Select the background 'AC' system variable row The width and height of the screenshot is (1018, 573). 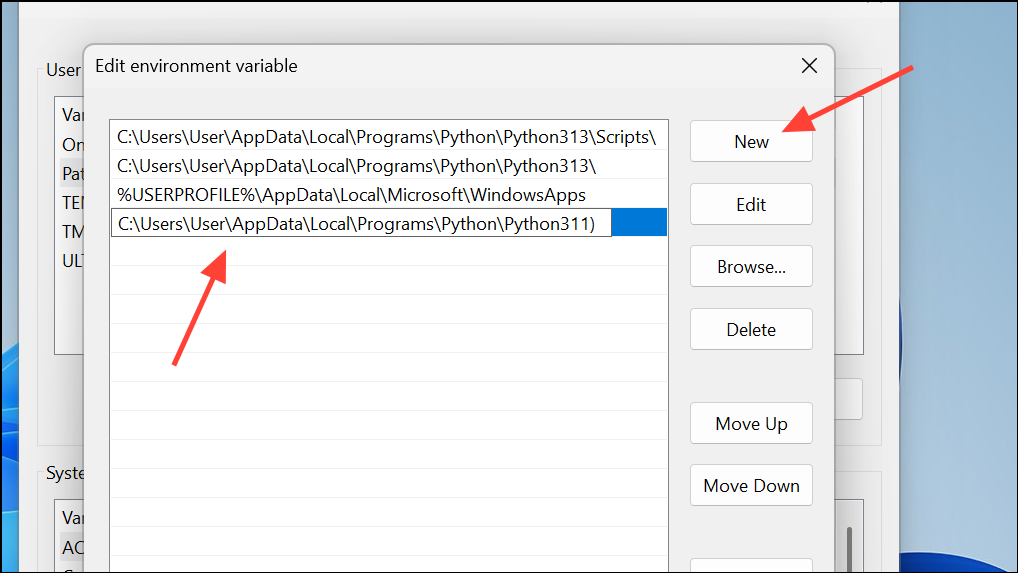pyautogui.click(x=72, y=547)
